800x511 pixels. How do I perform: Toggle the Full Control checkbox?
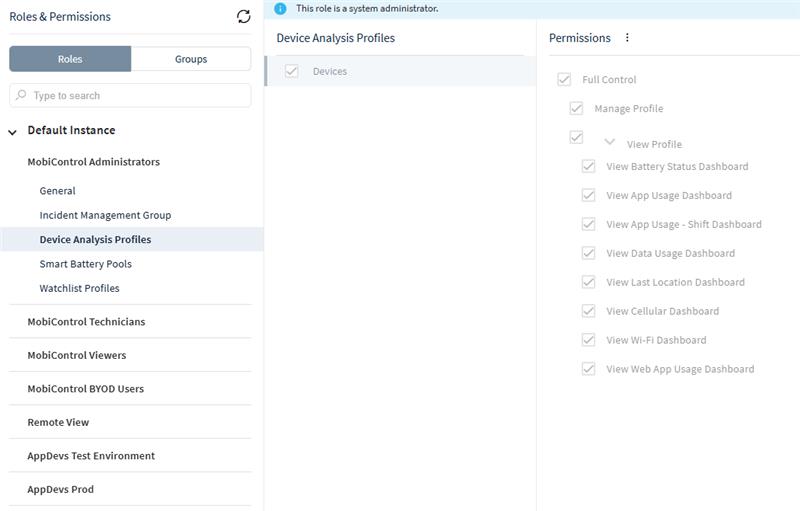564,80
